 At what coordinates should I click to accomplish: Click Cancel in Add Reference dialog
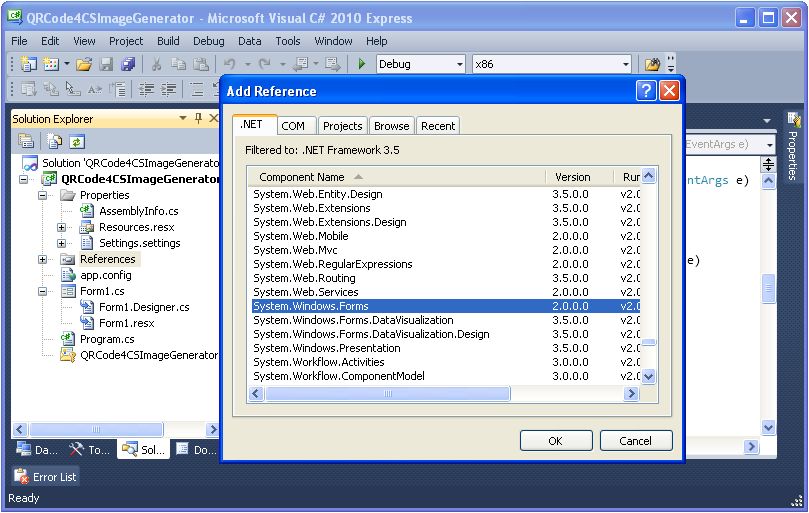[x=635, y=441]
